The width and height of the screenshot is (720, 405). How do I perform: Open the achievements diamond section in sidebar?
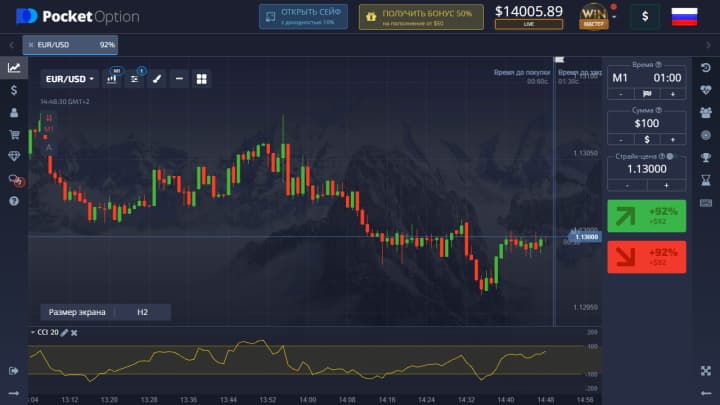[x=14, y=157]
